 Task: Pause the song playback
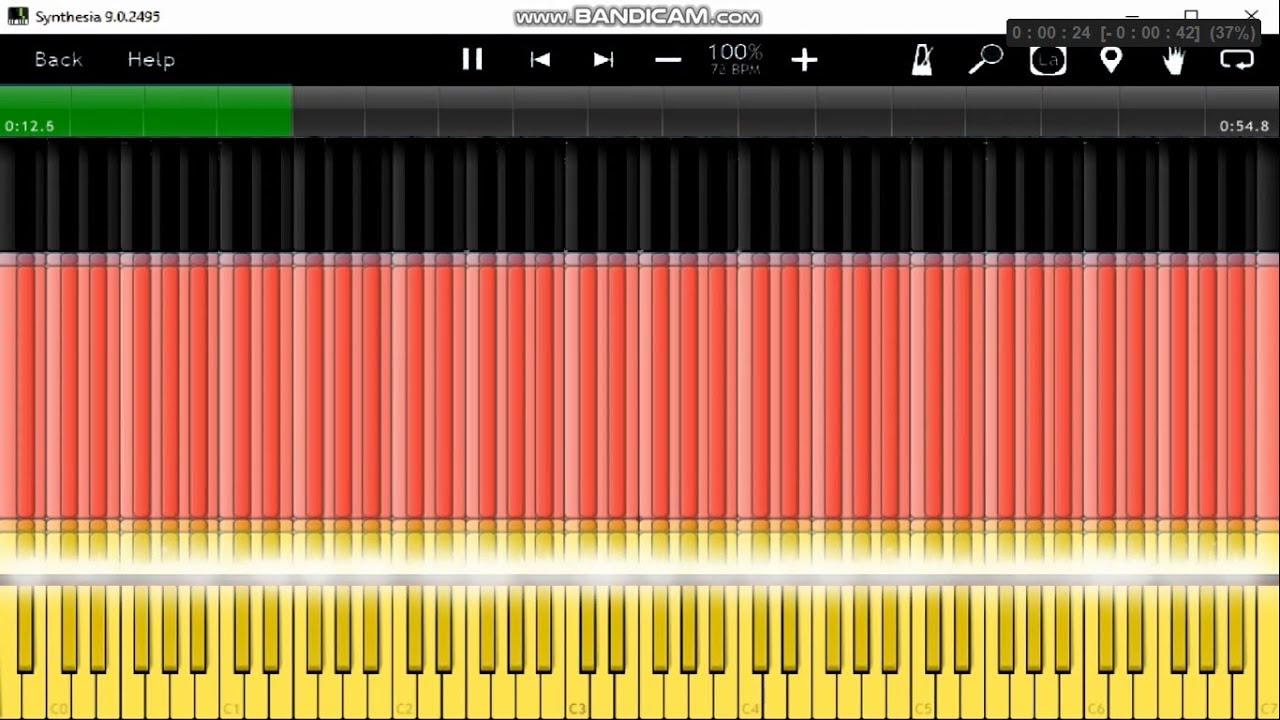click(x=472, y=60)
